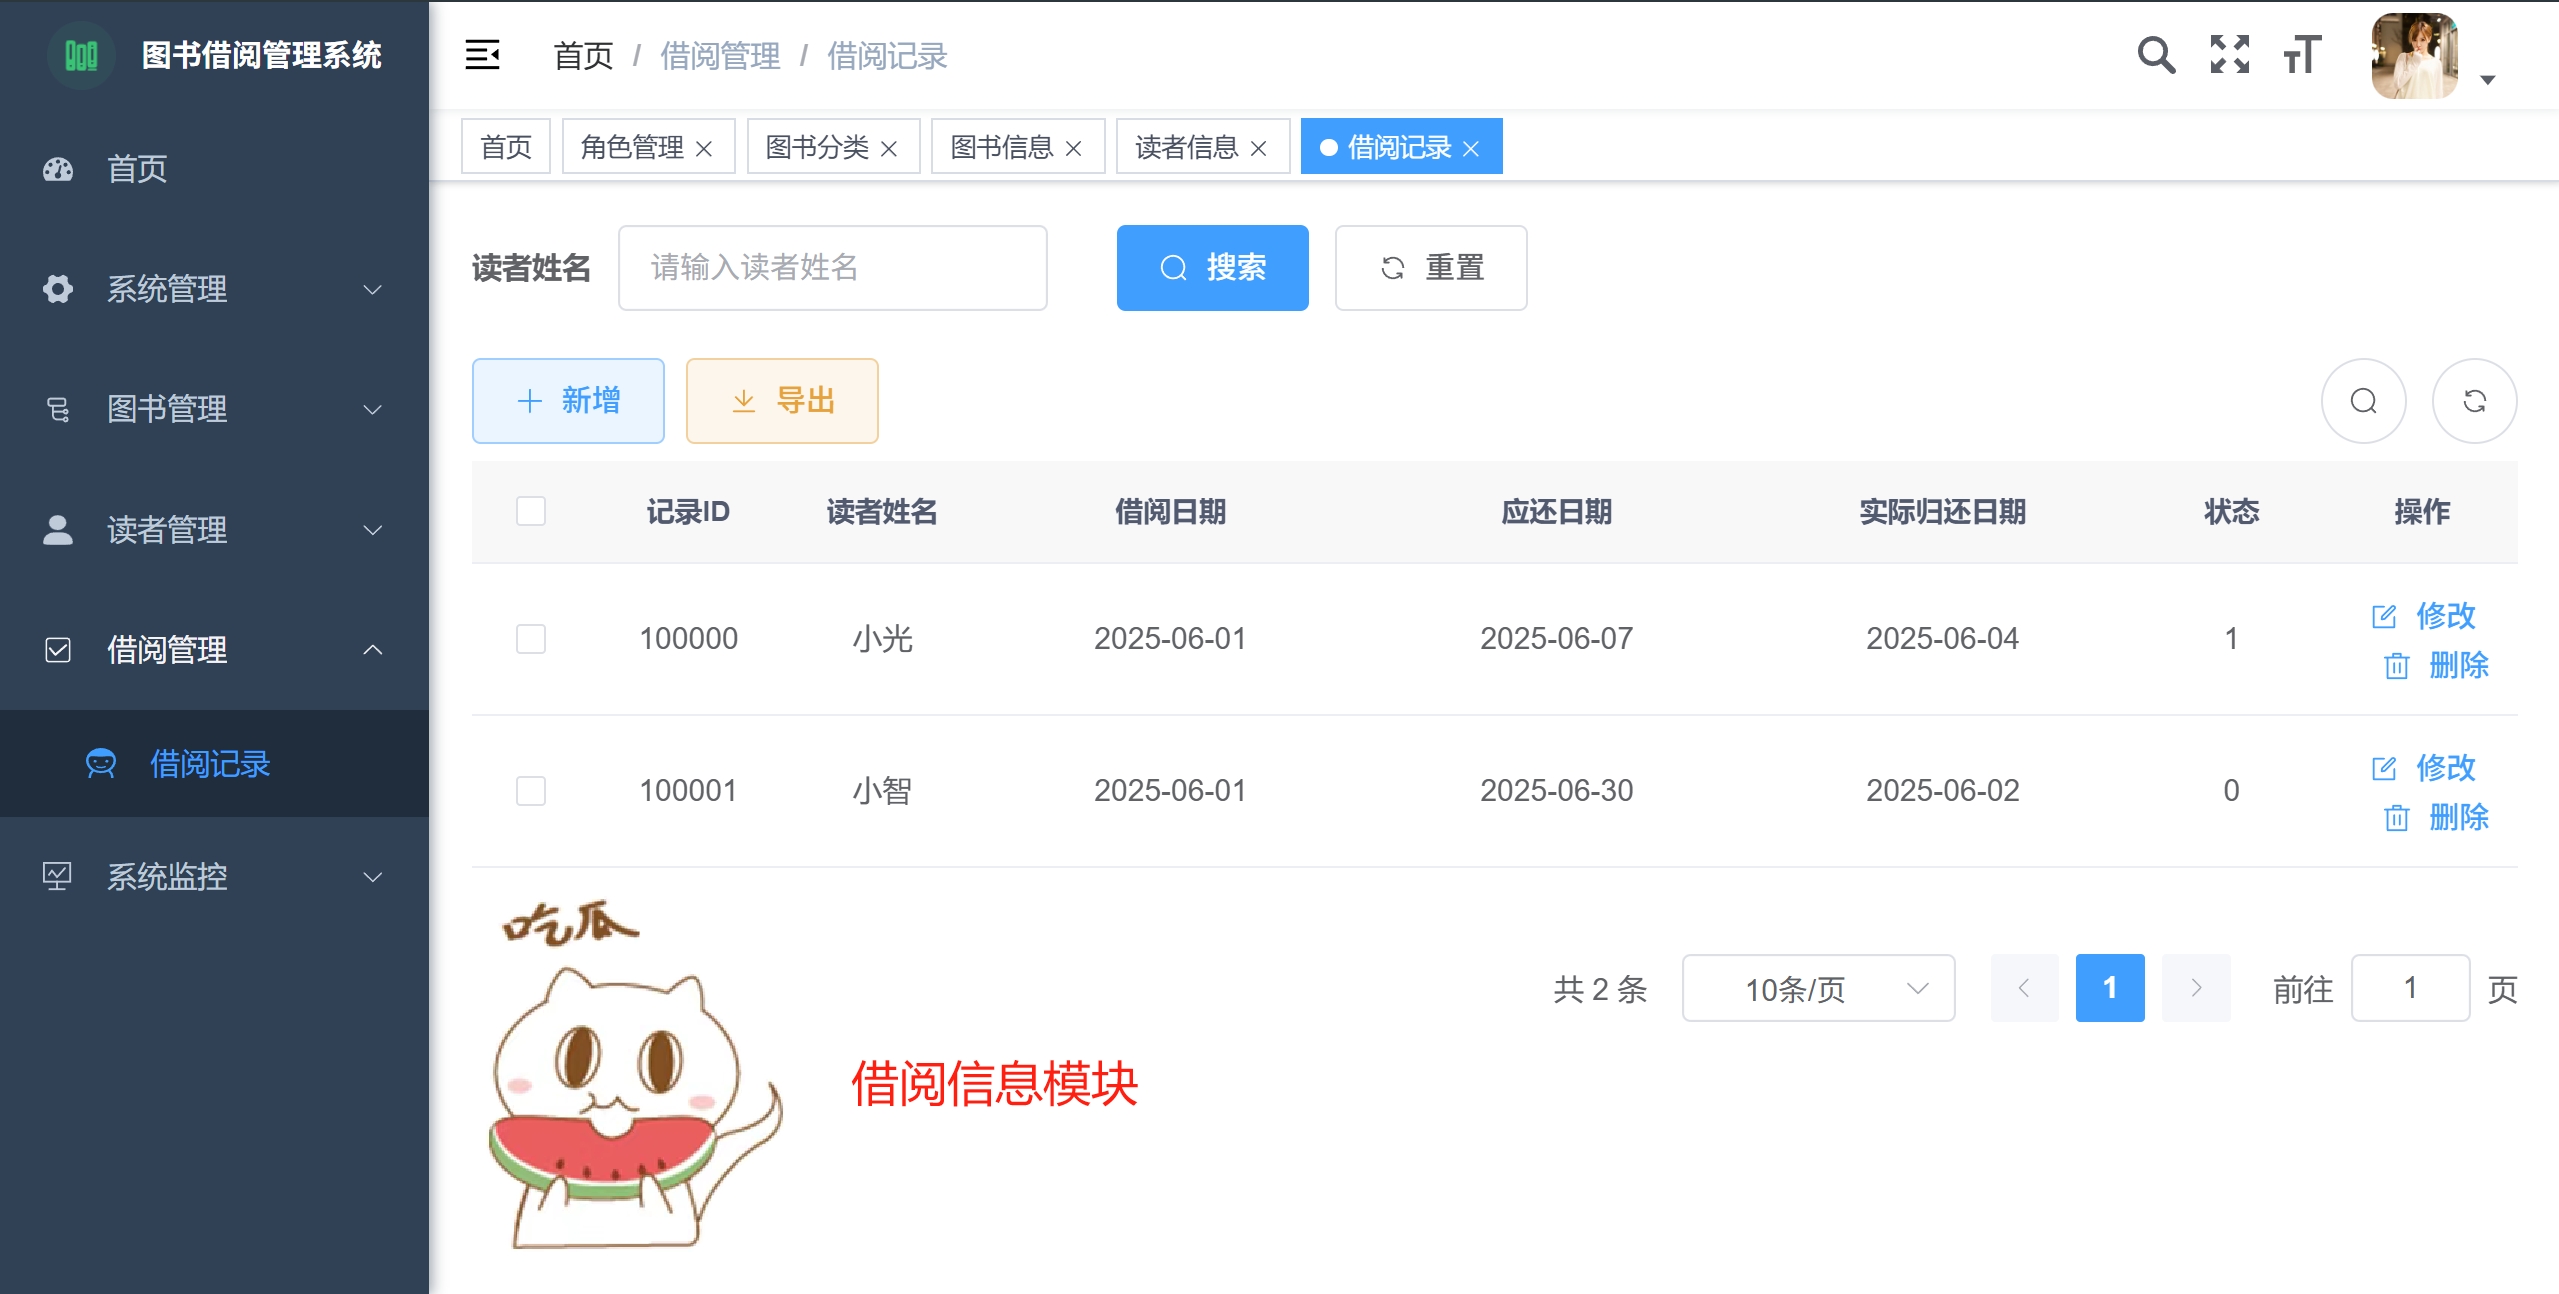Click the 新增 button

click(x=568, y=400)
